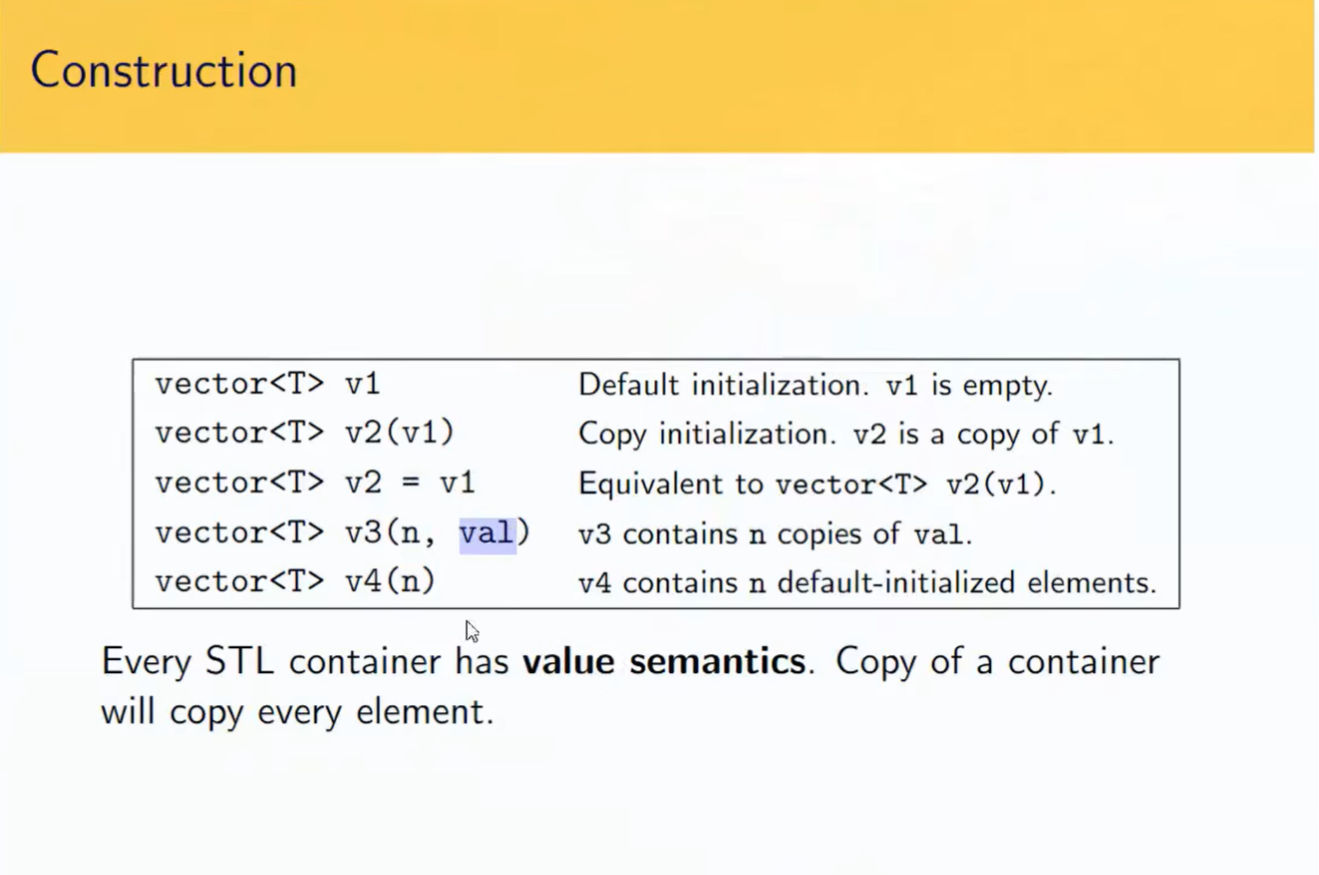Select the "vector<T> v4(n)" code line
The image size is (1319, 875).
(x=295, y=581)
